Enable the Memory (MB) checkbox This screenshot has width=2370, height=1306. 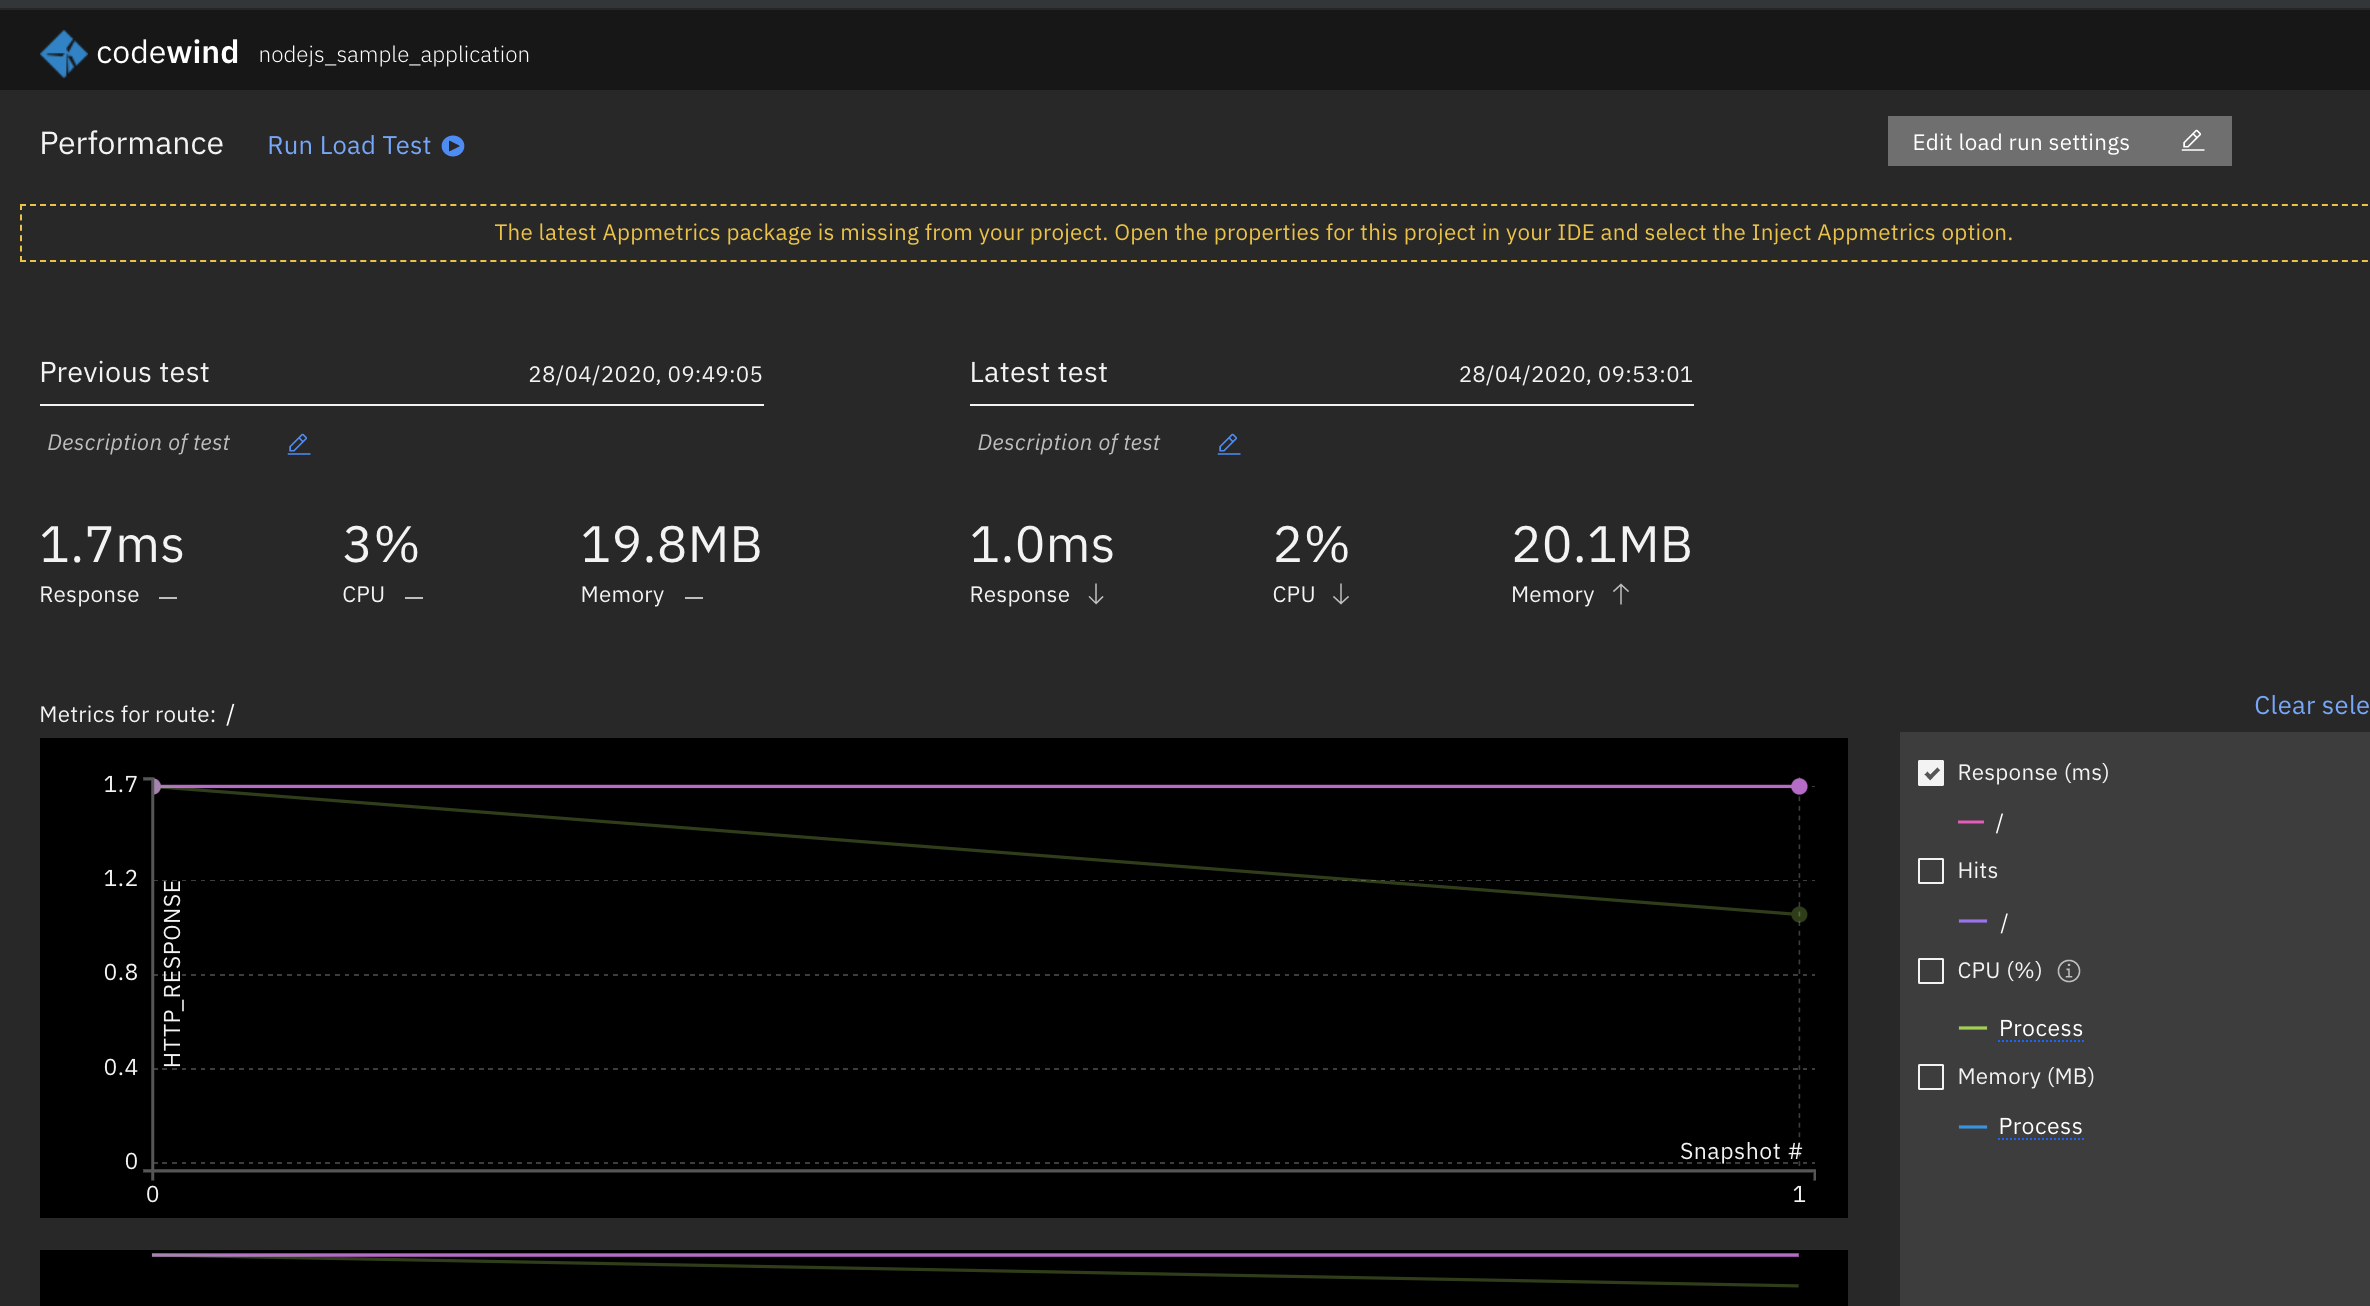1931,1077
